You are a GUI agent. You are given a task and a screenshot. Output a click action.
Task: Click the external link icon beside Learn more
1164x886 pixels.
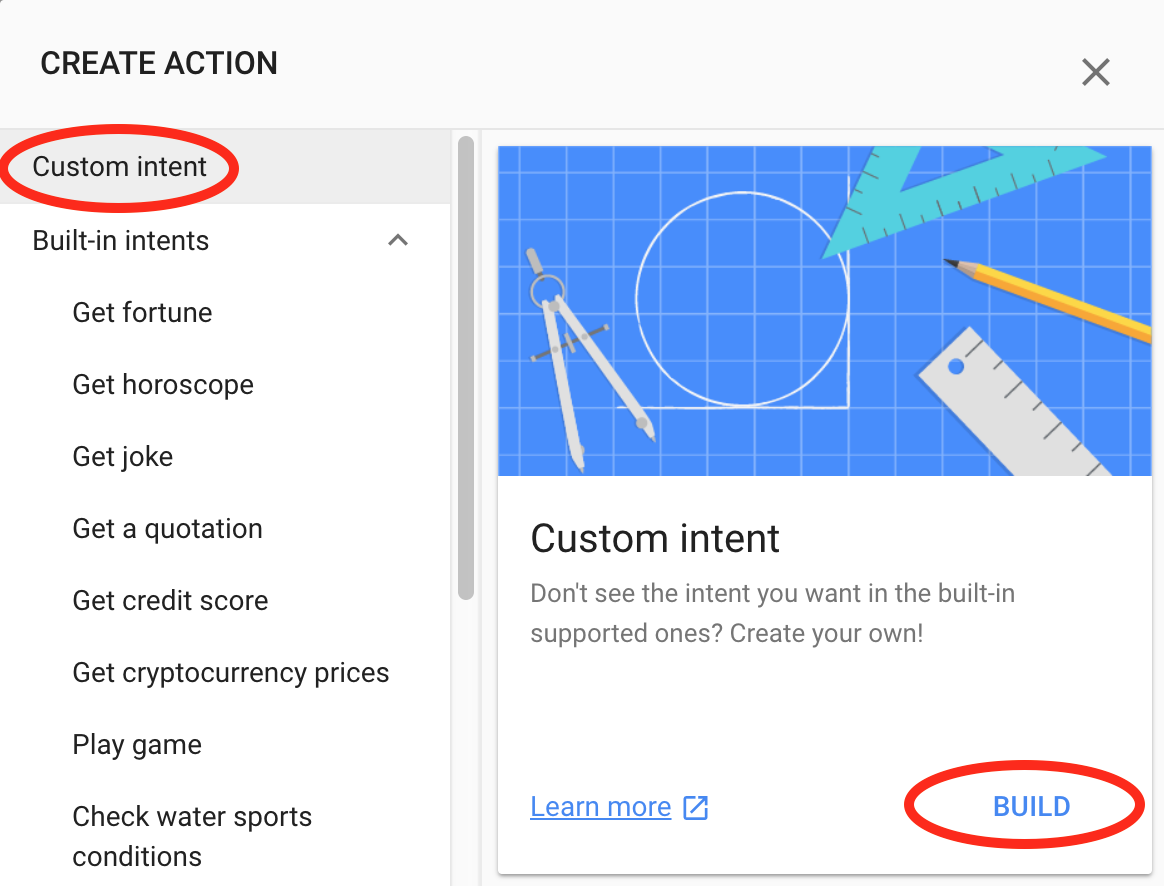pyautogui.click(x=696, y=806)
